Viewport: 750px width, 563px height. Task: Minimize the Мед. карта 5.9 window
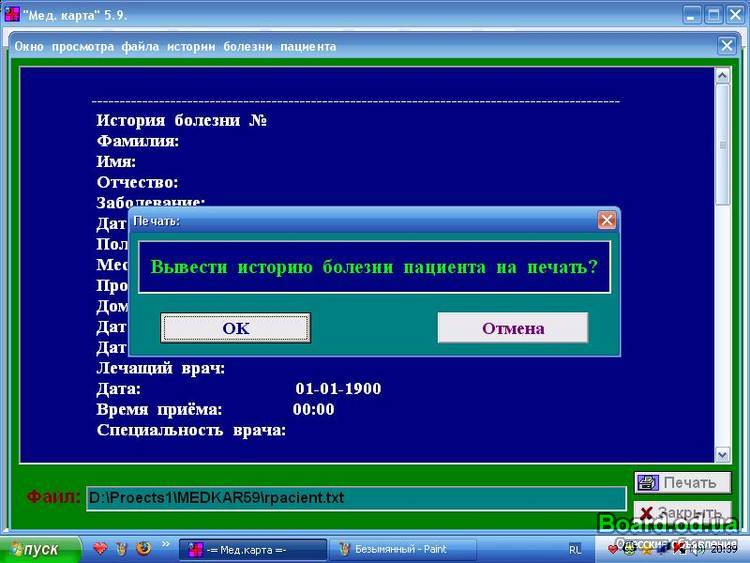(x=692, y=14)
